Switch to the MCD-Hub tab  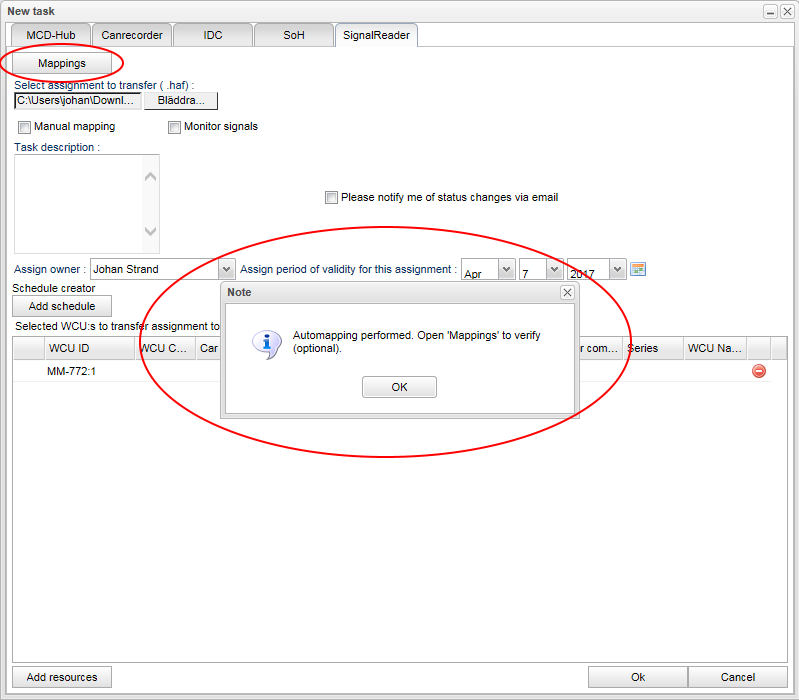click(51, 35)
